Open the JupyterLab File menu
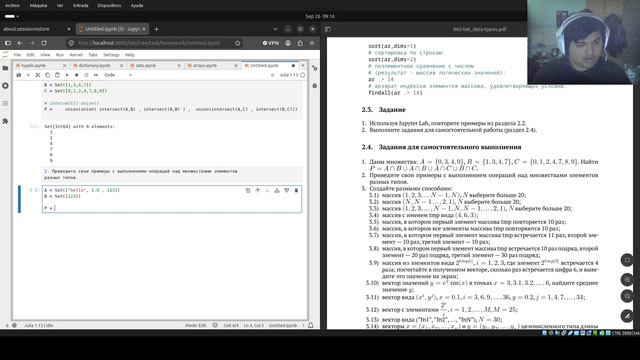Viewport: 640px width, 360px height. coord(17,55)
